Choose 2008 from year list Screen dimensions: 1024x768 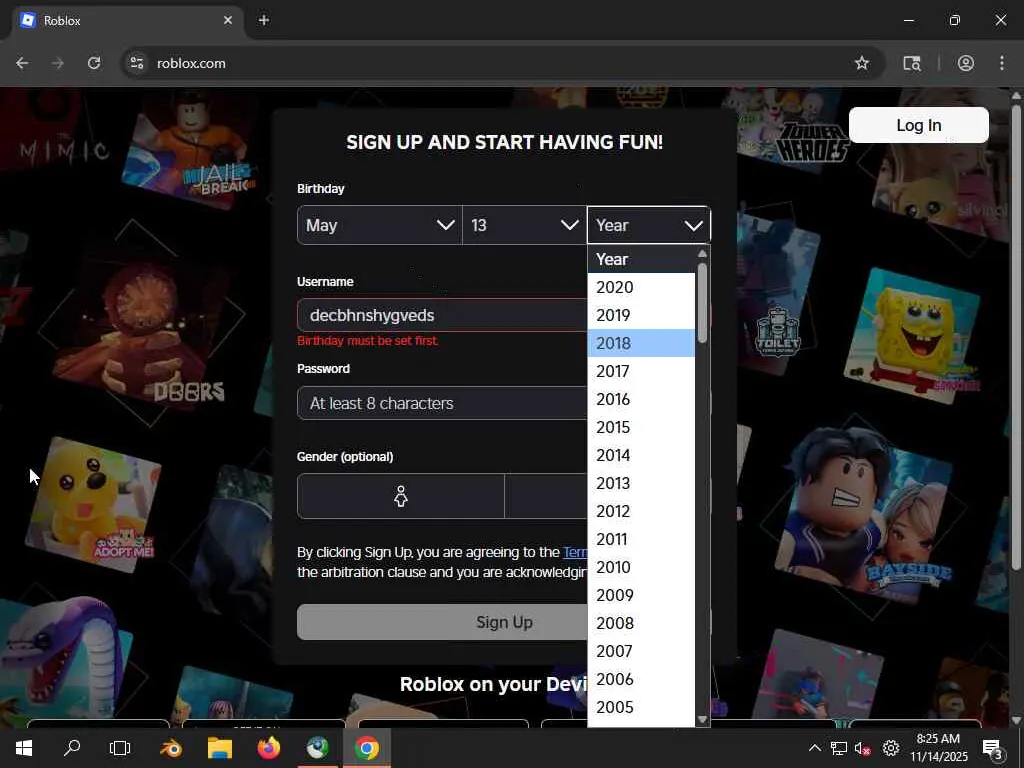coord(641,623)
